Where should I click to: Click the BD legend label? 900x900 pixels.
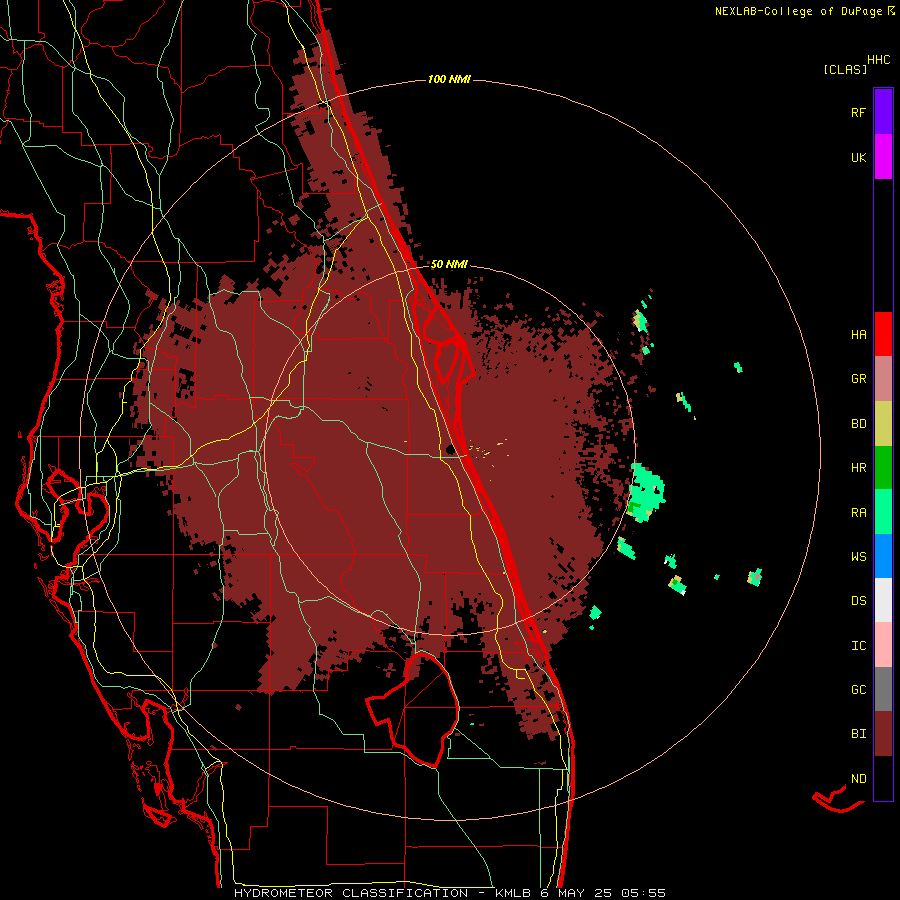pyautogui.click(x=858, y=424)
